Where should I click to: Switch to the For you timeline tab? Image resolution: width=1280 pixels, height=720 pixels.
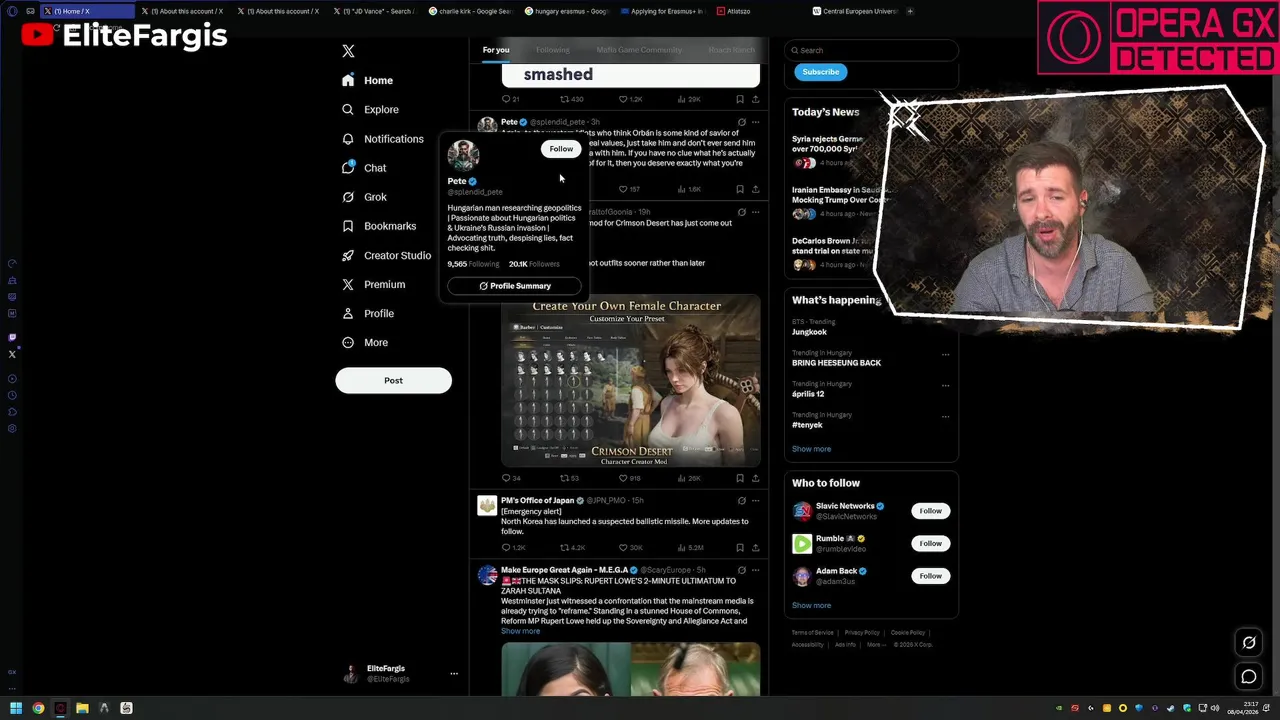pos(496,50)
